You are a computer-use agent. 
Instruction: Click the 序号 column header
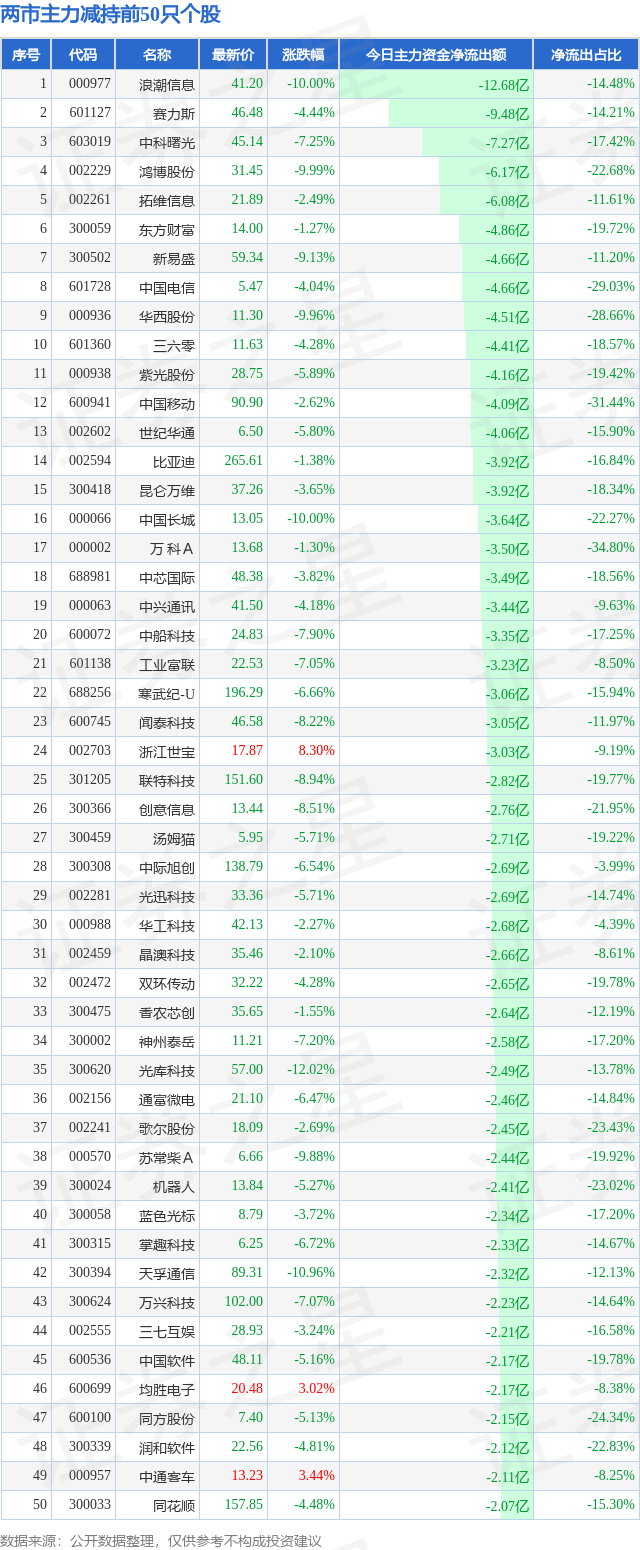[26, 55]
